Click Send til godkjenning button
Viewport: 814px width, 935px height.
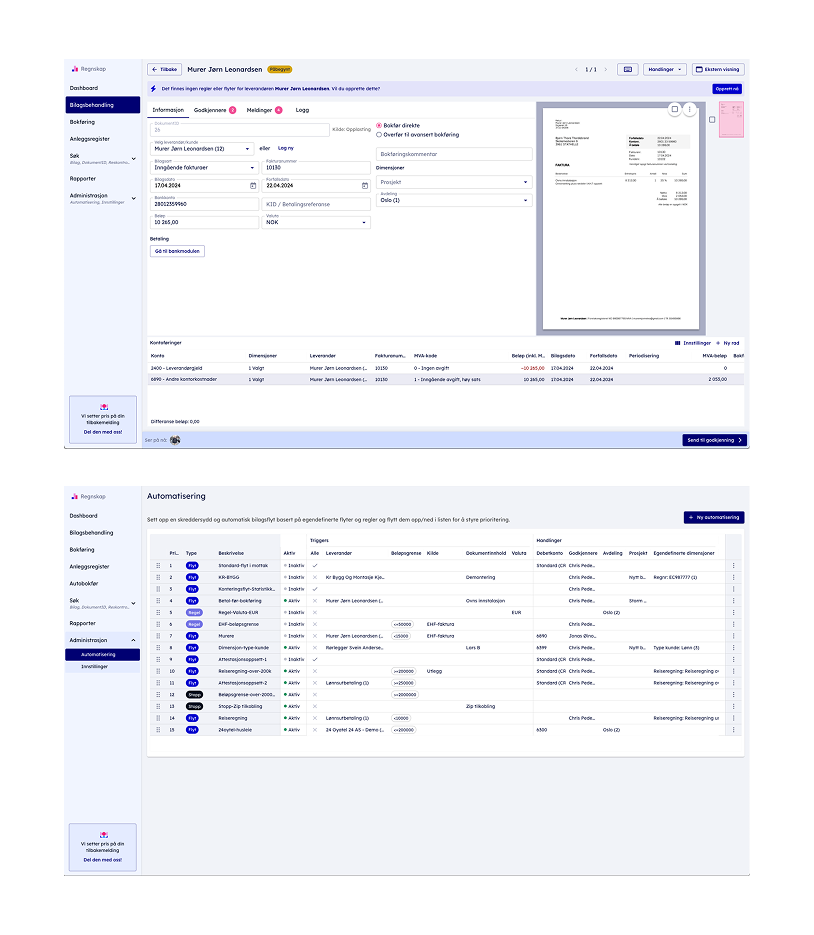[x=715, y=440]
